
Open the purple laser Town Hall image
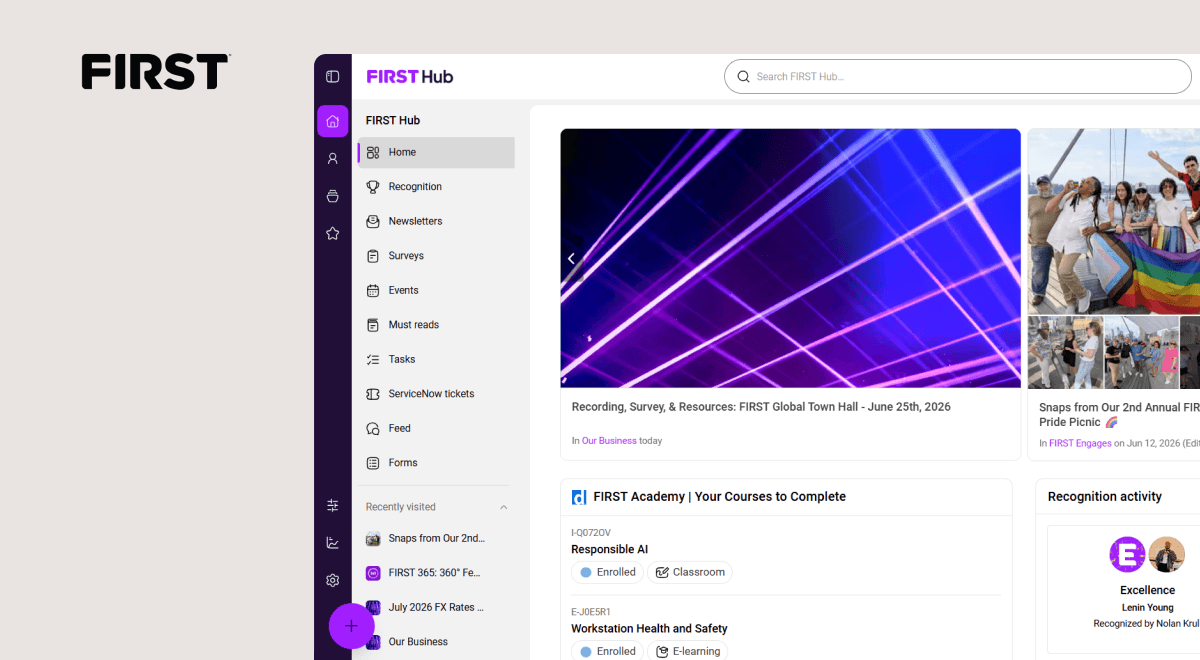[x=790, y=258]
